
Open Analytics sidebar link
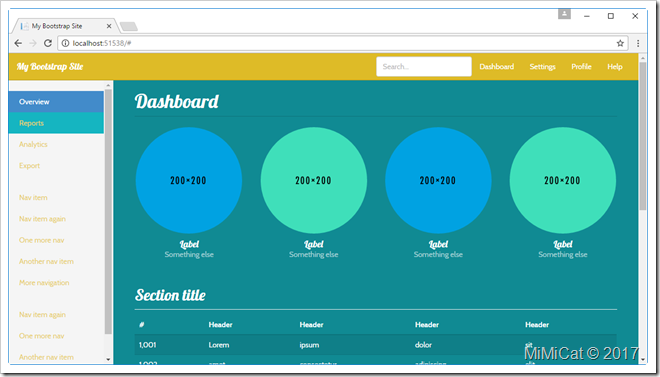(x=33, y=144)
